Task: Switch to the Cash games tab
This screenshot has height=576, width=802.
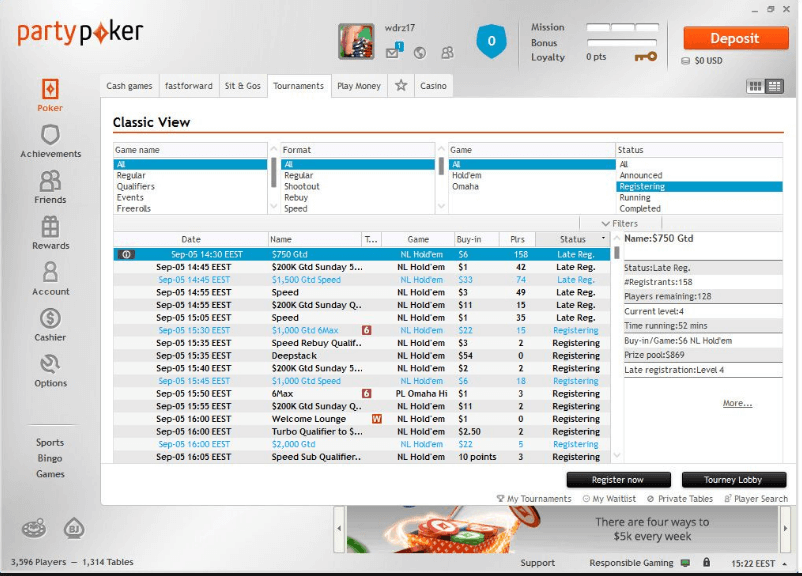Action: click(x=130, y=86)
